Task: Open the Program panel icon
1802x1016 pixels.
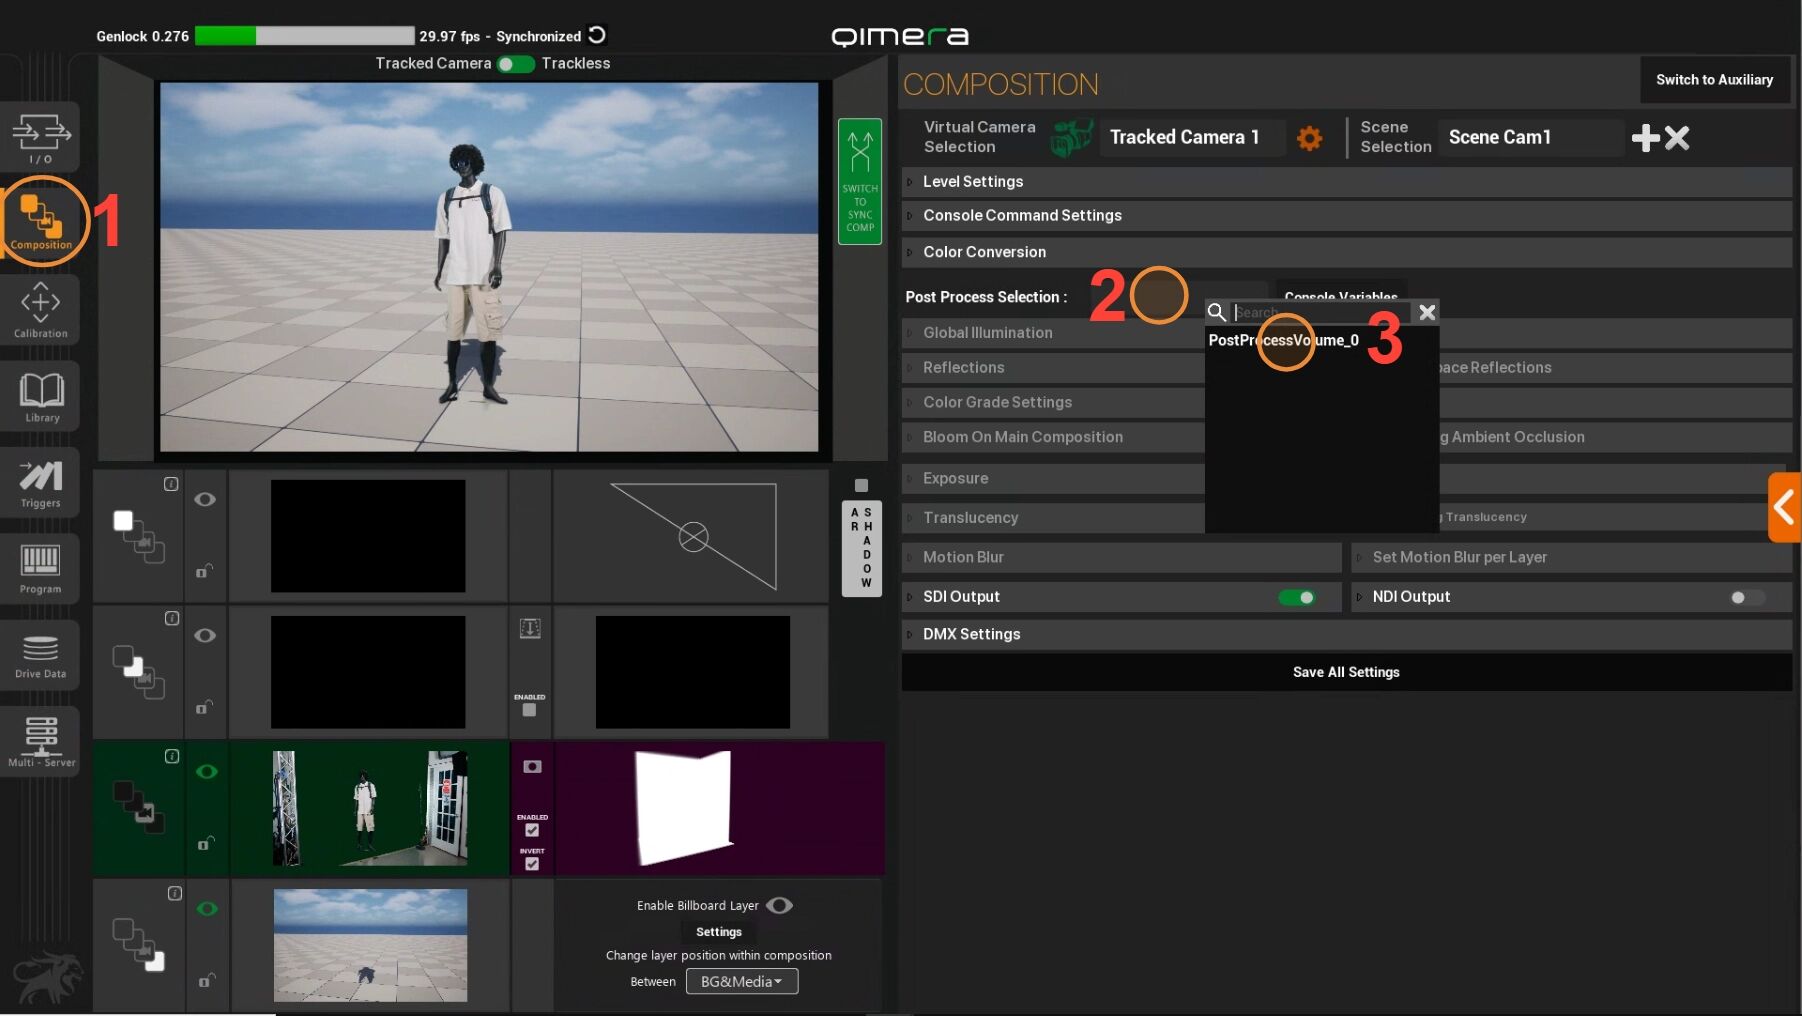Action: [41, 567]
